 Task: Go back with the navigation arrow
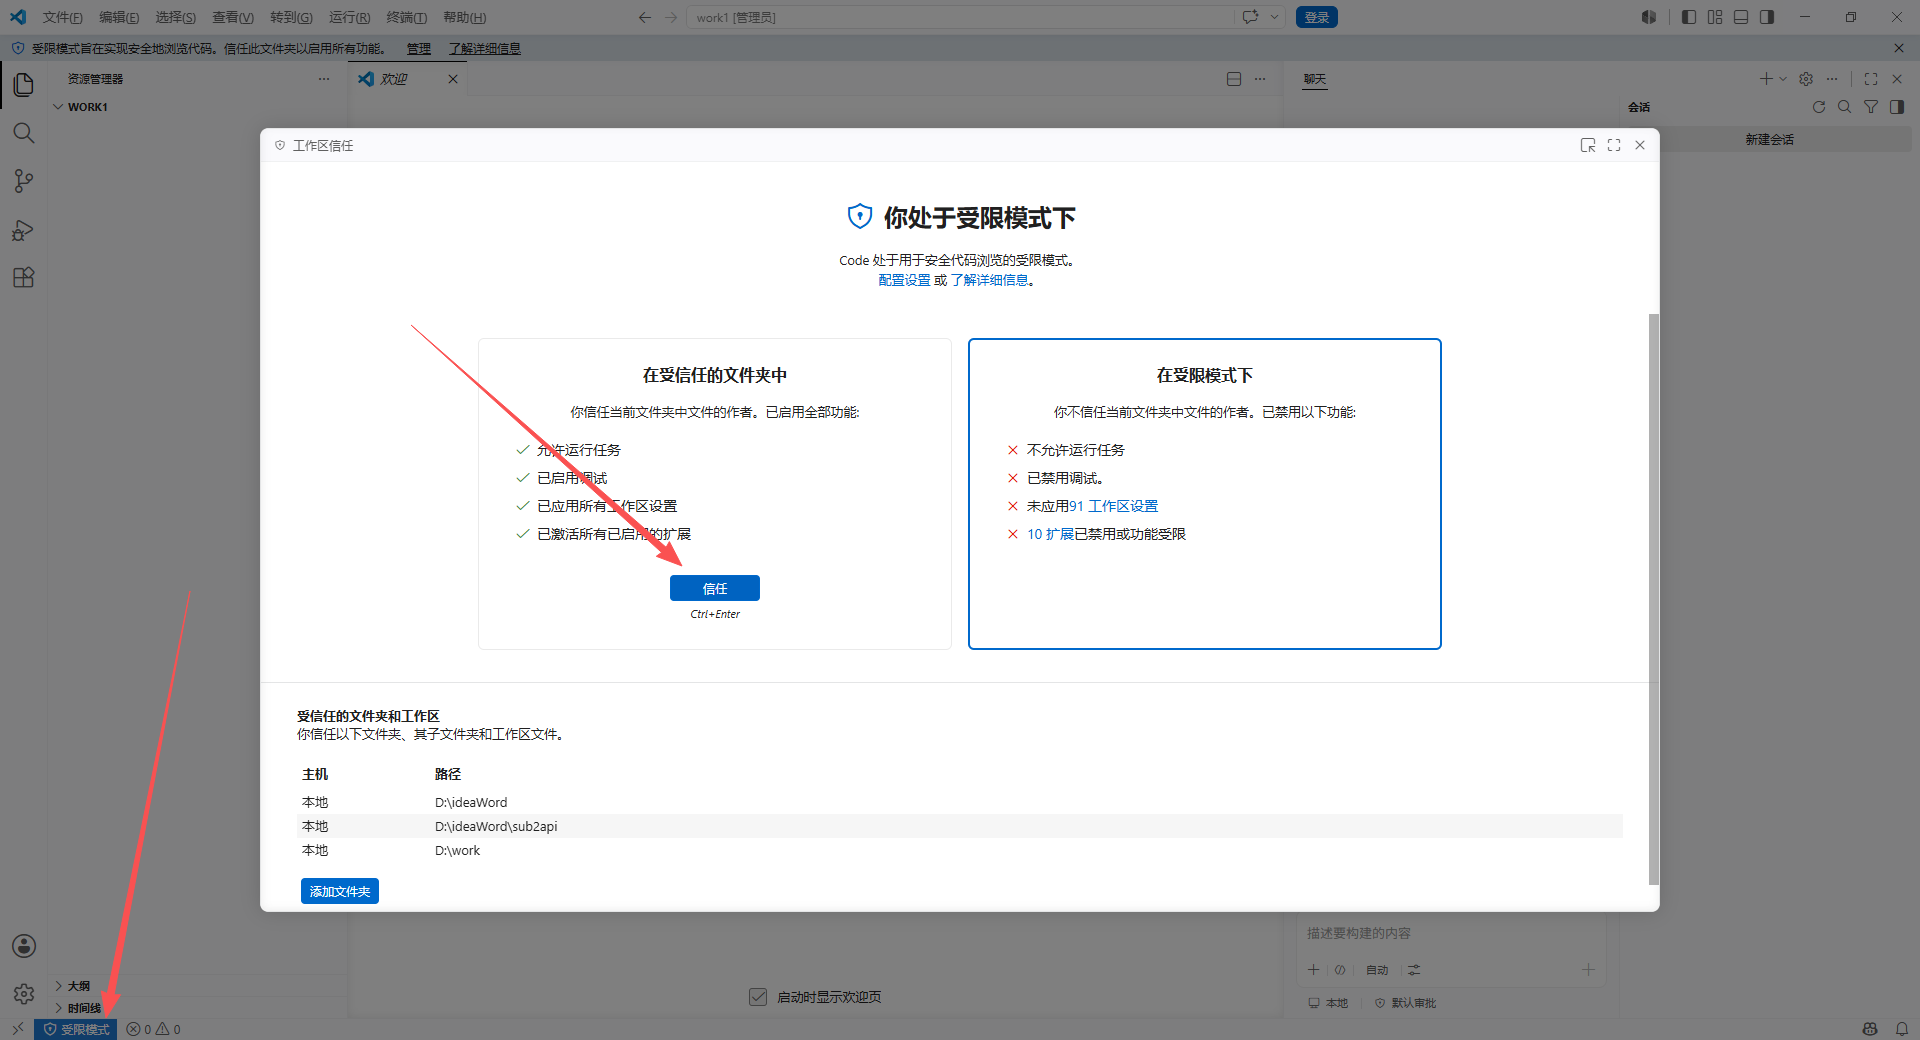[x=645, y=17]
